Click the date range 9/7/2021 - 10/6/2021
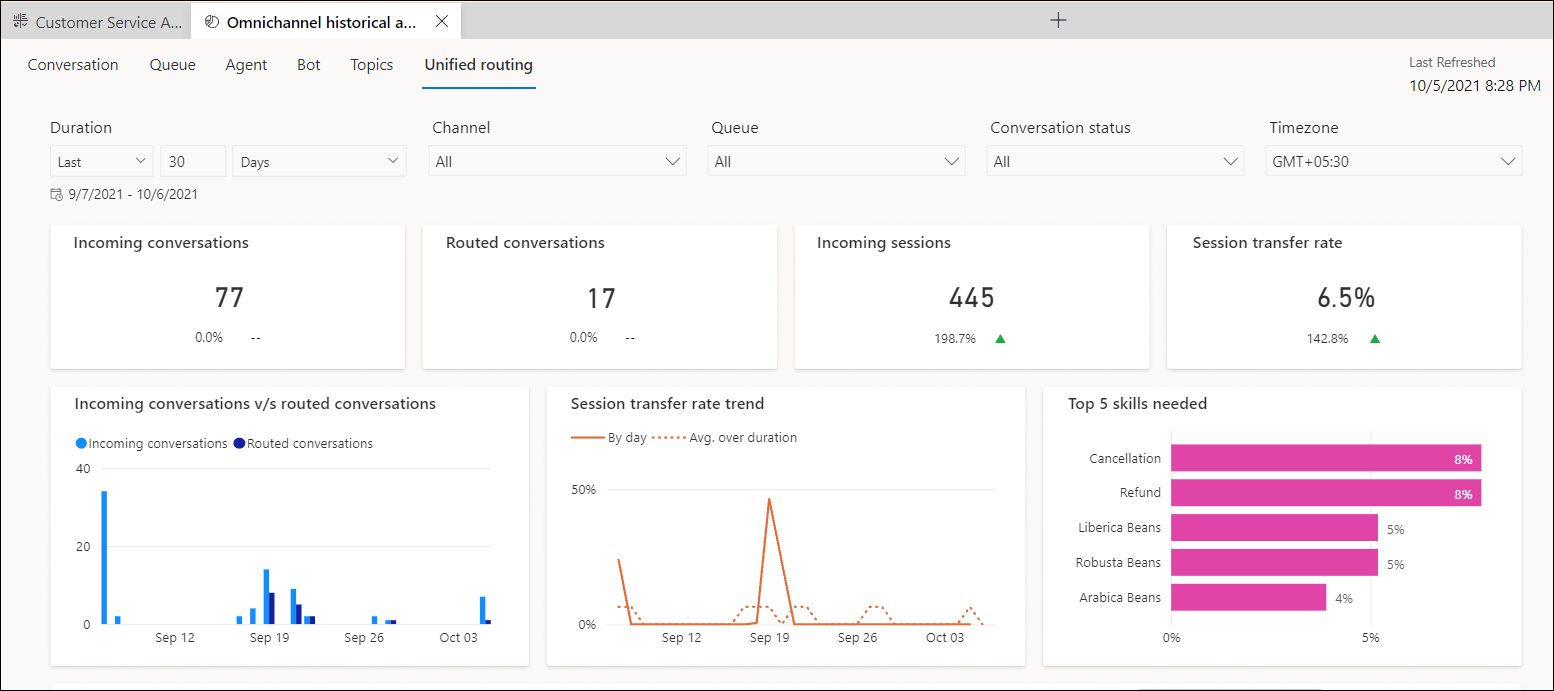Viewport: 1554px width, 691px height. tap(133, 195)
